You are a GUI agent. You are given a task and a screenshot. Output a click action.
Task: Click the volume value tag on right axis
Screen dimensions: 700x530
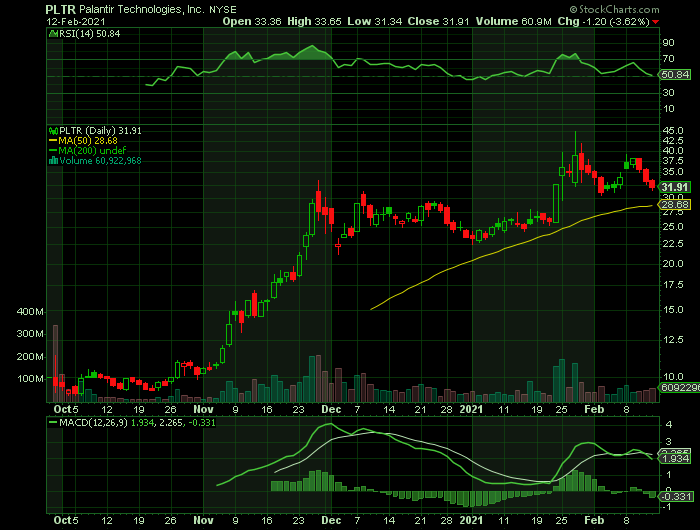pos(679,388)
